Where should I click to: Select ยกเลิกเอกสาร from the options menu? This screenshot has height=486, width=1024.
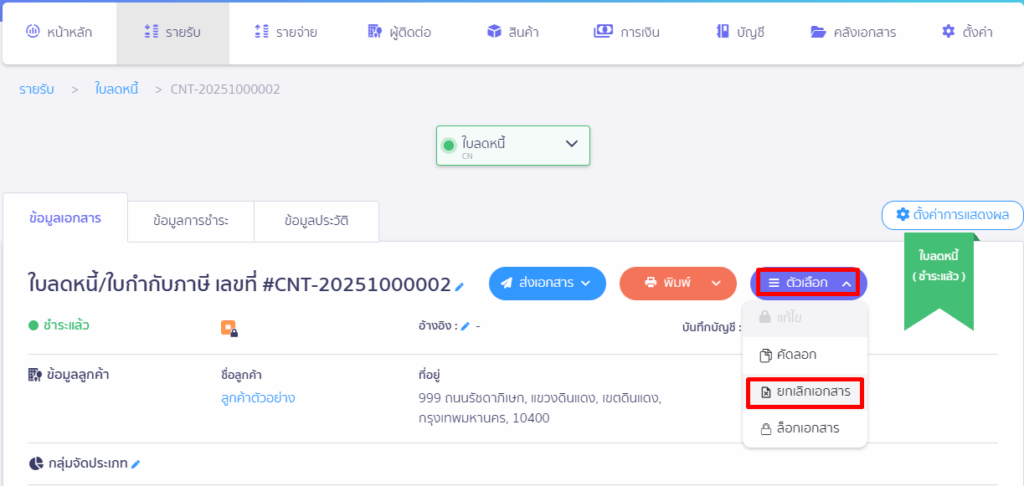click(x=804, y=392)
